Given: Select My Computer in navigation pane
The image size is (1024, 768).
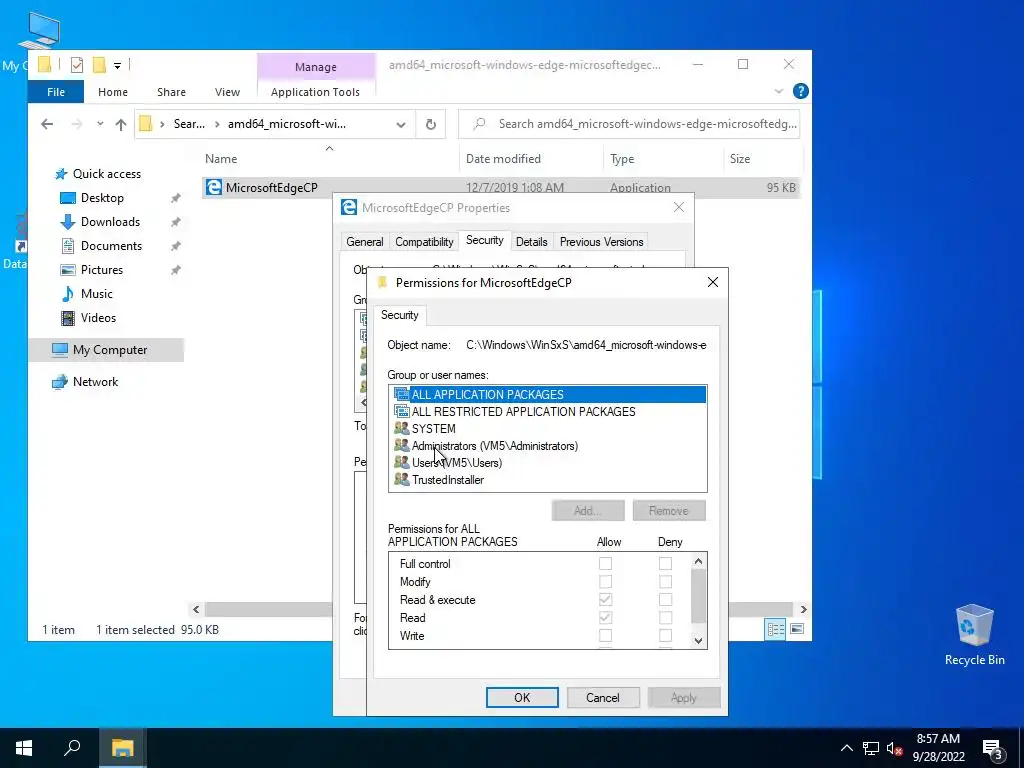Looking at the screenshot, I should tap(107, 350).
